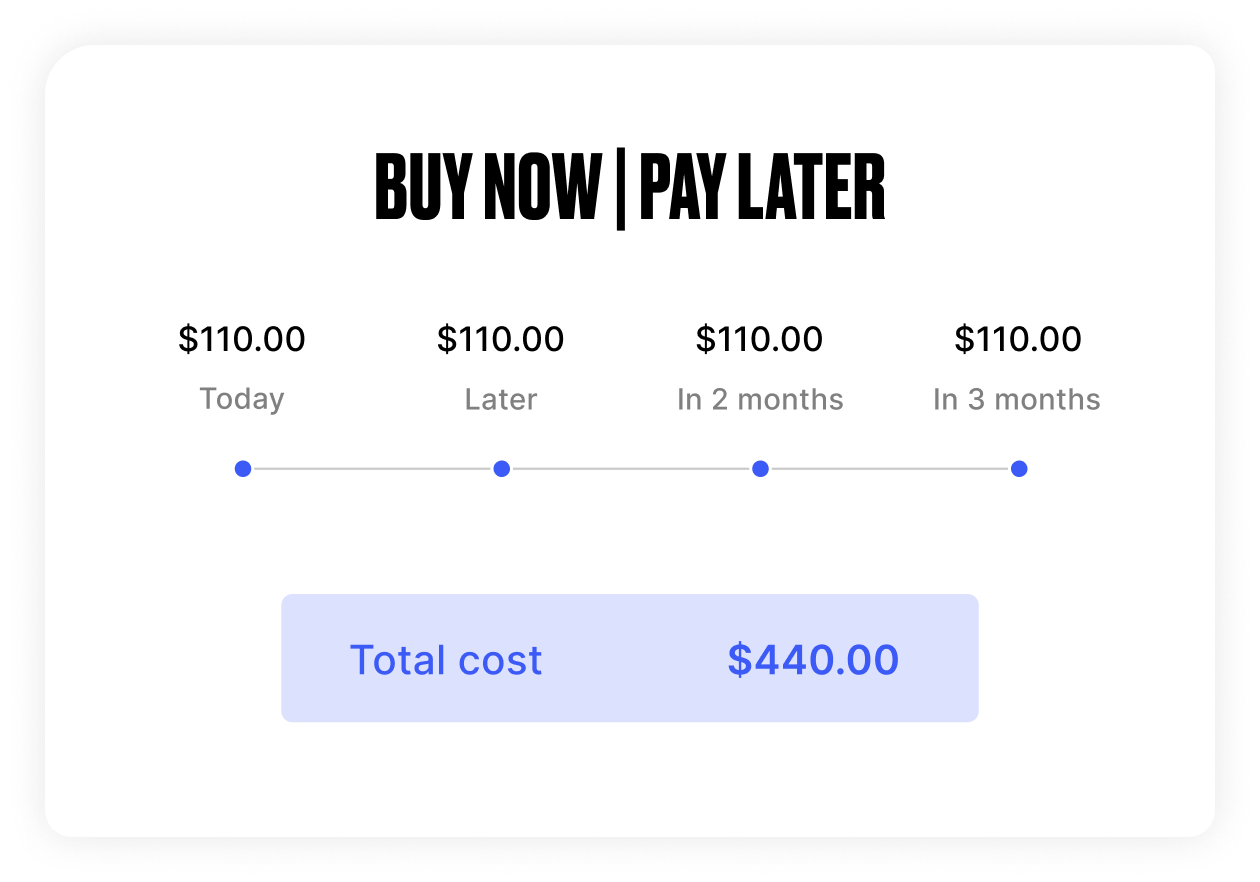Click the Total cost label
Screen dimensions: 1260x882
coord(446,660)
